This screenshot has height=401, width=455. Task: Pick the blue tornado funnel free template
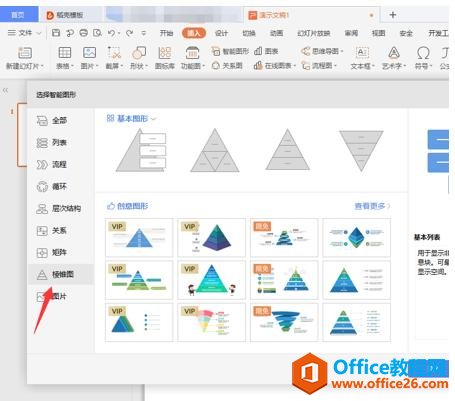pyautogui.click(x=284, y=322)
